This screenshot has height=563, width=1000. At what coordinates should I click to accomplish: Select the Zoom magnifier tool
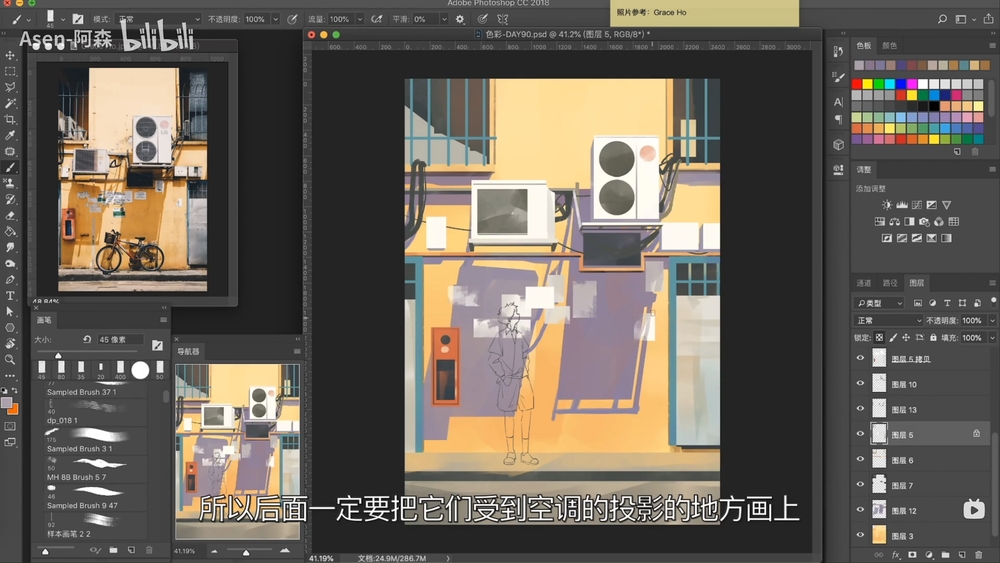11,360
